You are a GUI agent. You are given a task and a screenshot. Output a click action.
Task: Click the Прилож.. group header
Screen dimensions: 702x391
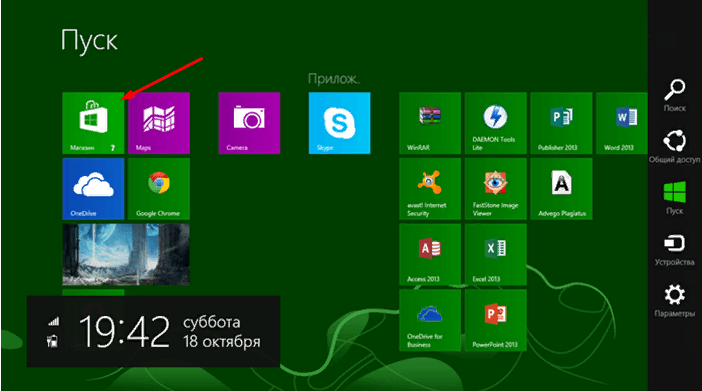(x=334, y=79)
